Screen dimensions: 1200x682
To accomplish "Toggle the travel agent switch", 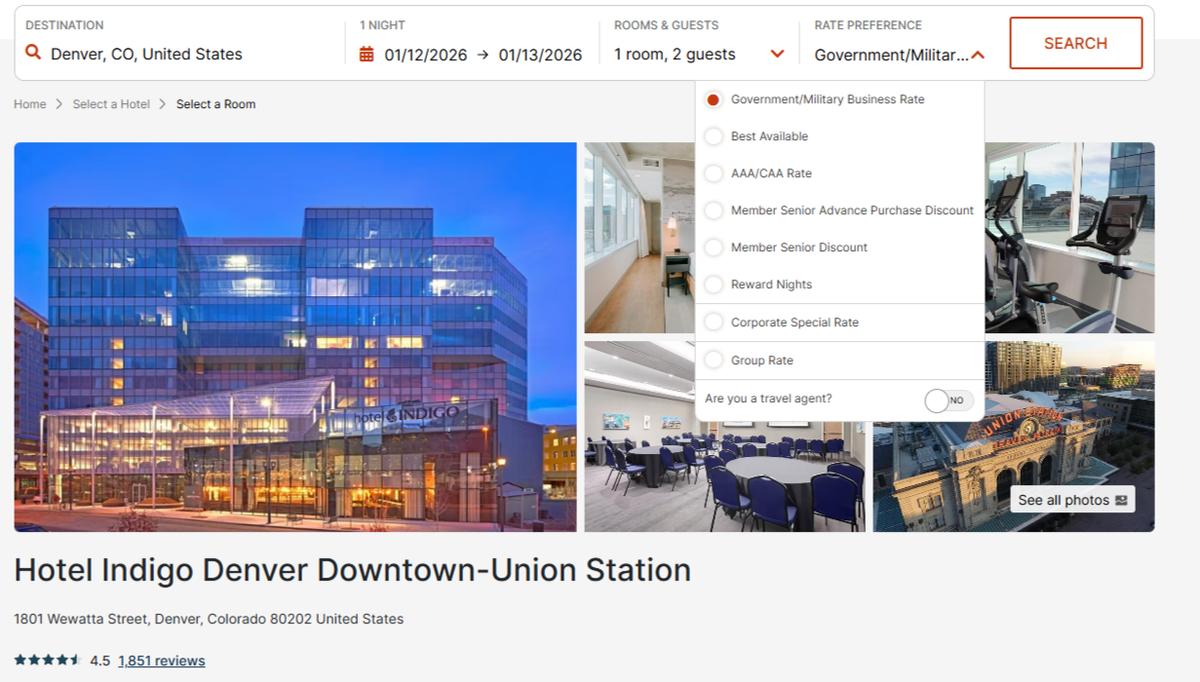I will 948,400.
